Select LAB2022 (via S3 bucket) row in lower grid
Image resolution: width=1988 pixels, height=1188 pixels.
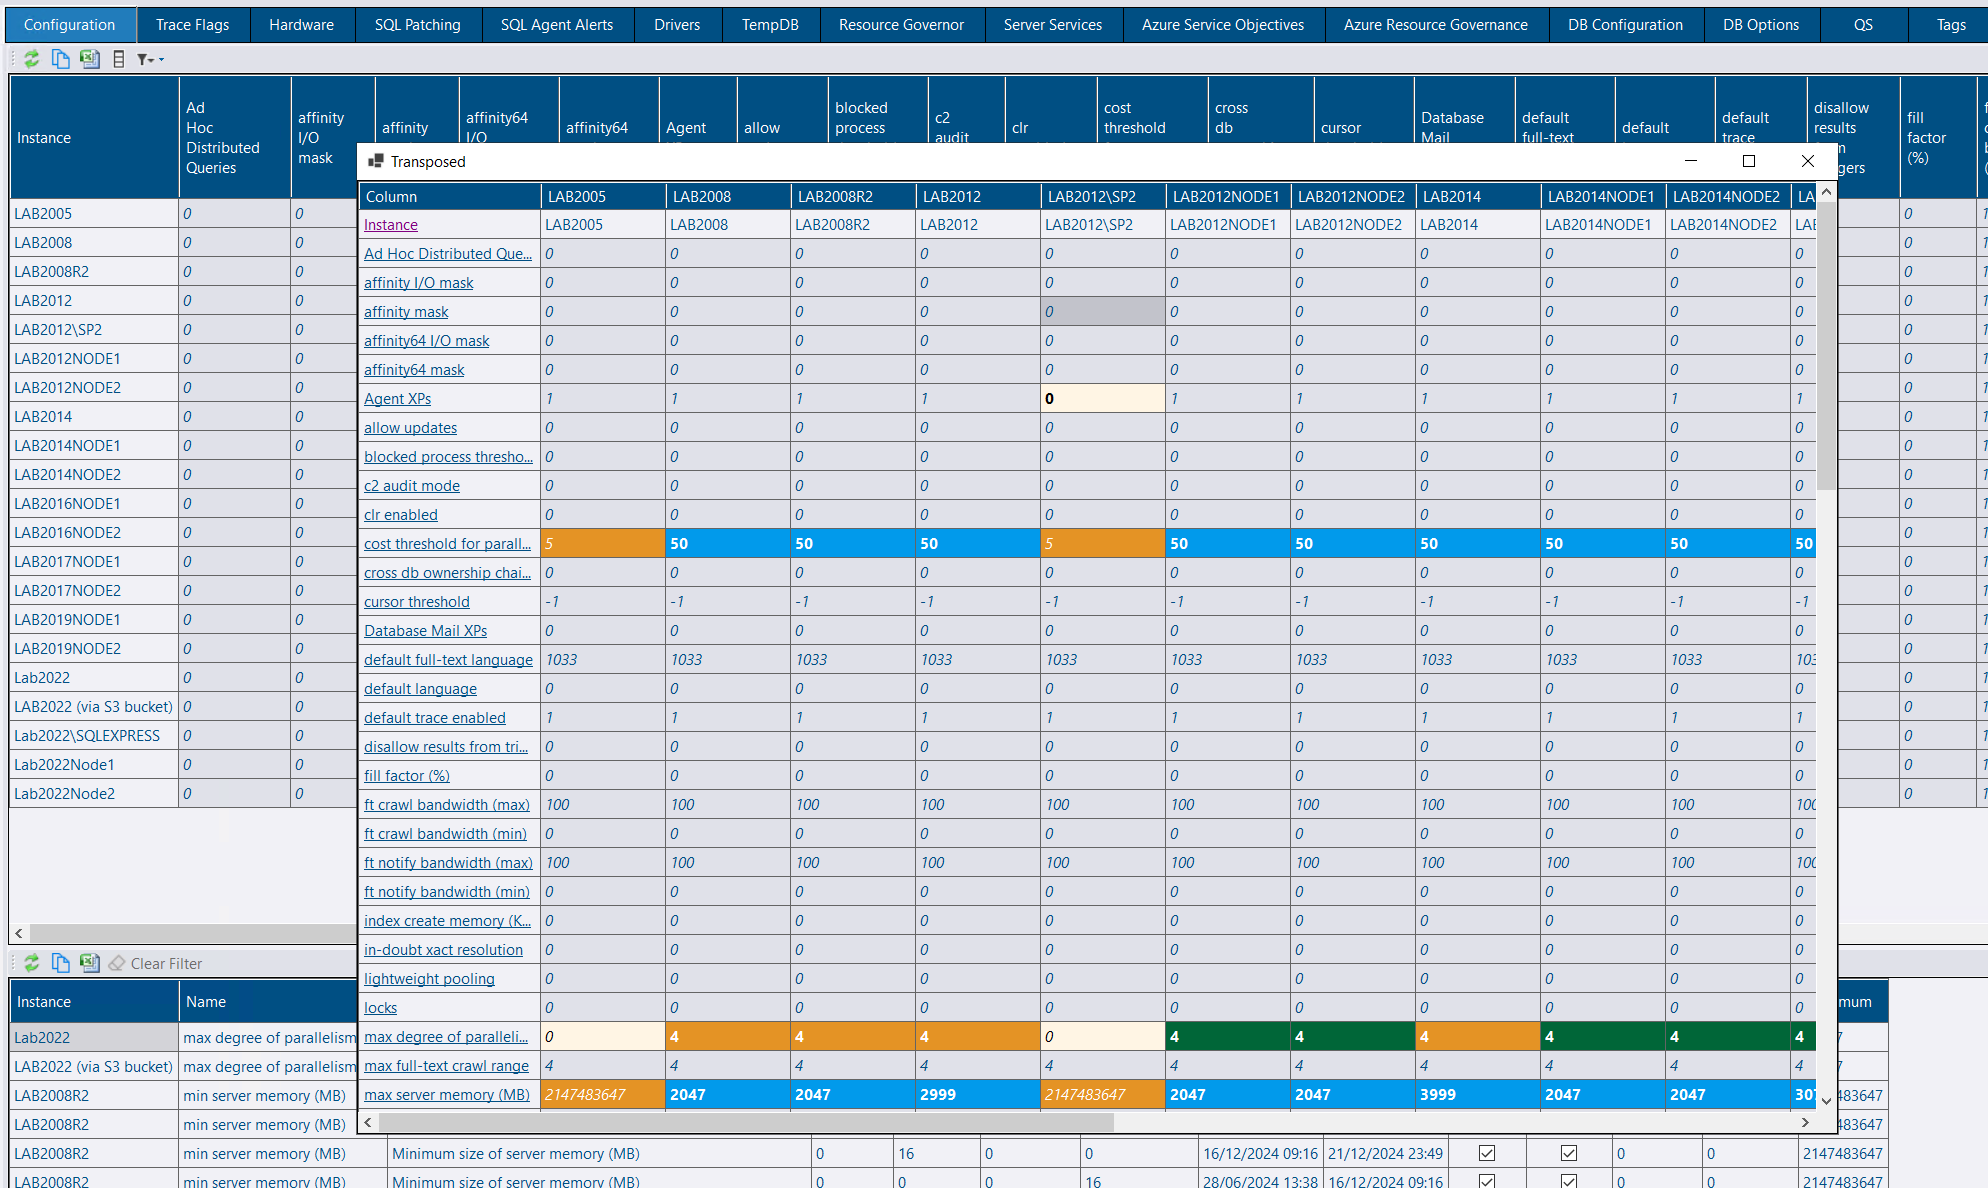[x=94, y=1067]
